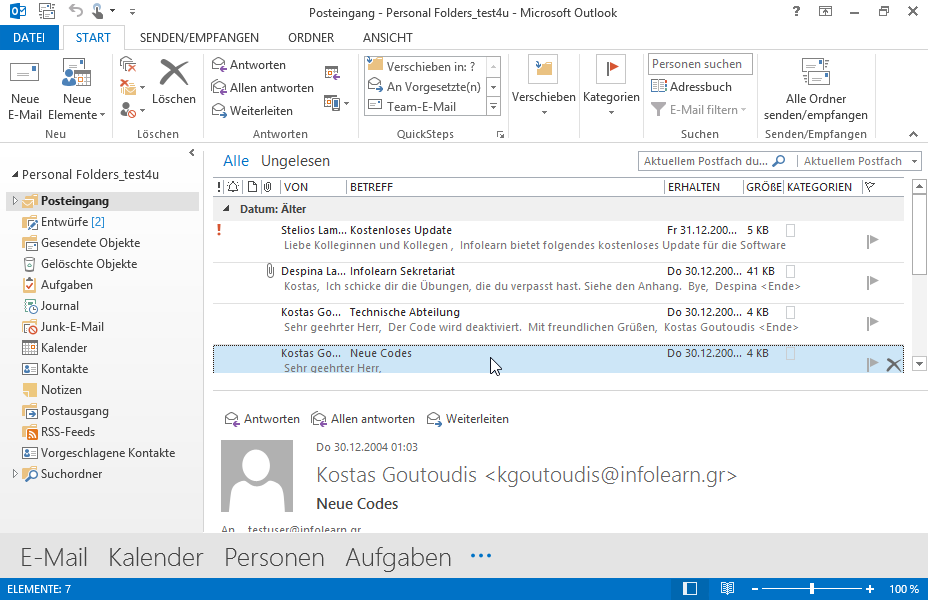
Task: Click Weiterleiten in reading pane
Action: pyautogui.click(x=468, y=419)
